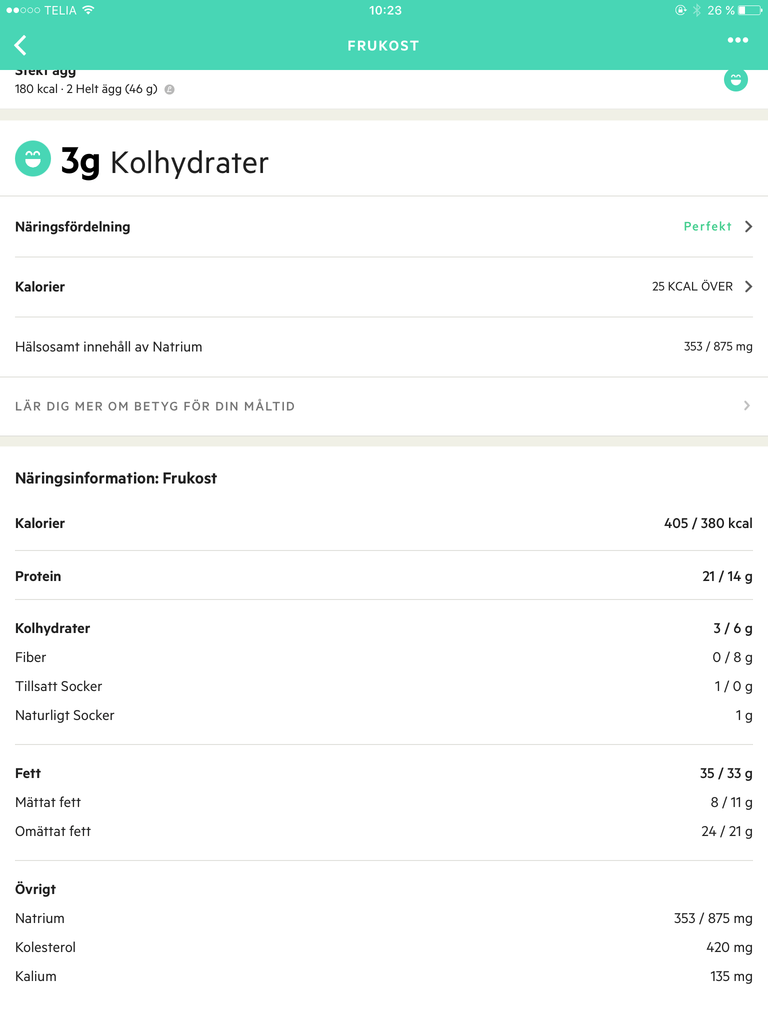The image size is (768, 1024).
Task: Tap the green smiley next to egg item
Action: (x=735, y=80)
